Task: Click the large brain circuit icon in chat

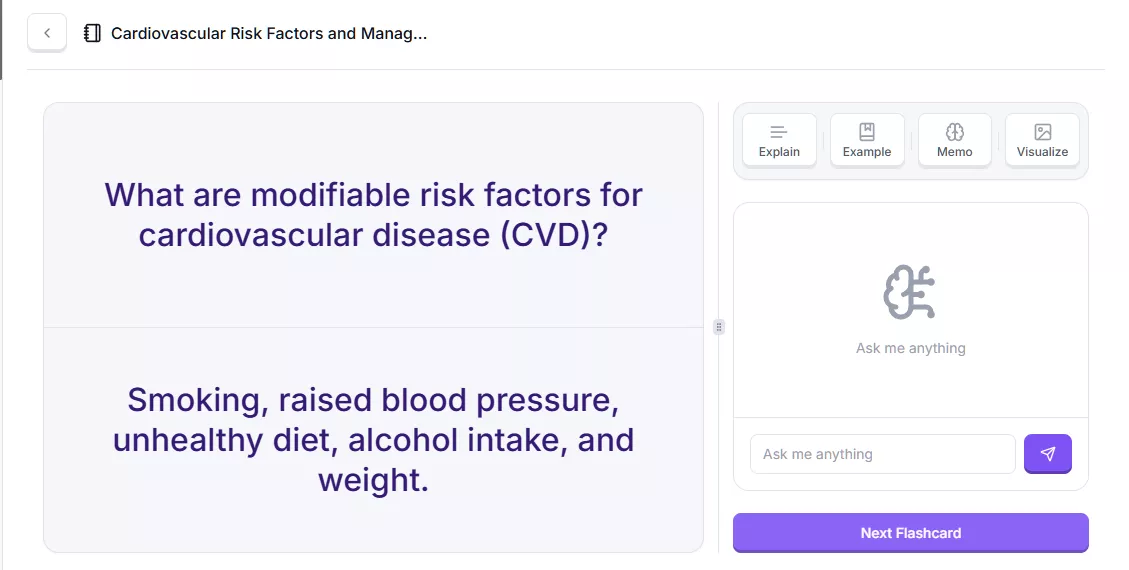Action: click(910, 292)
